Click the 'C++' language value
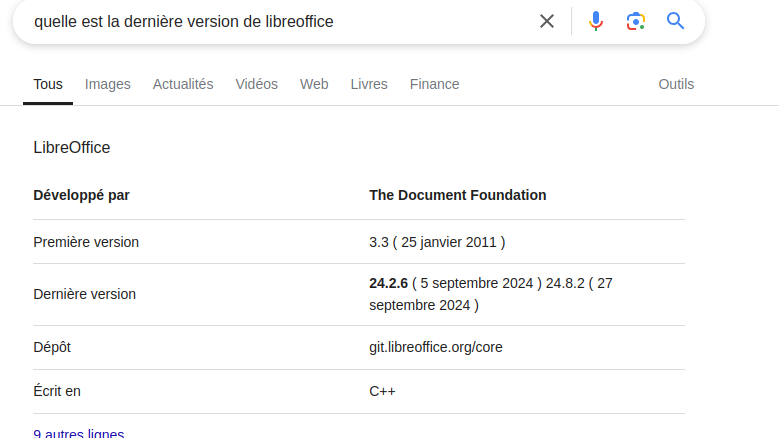779x438 pixels. 382,391
